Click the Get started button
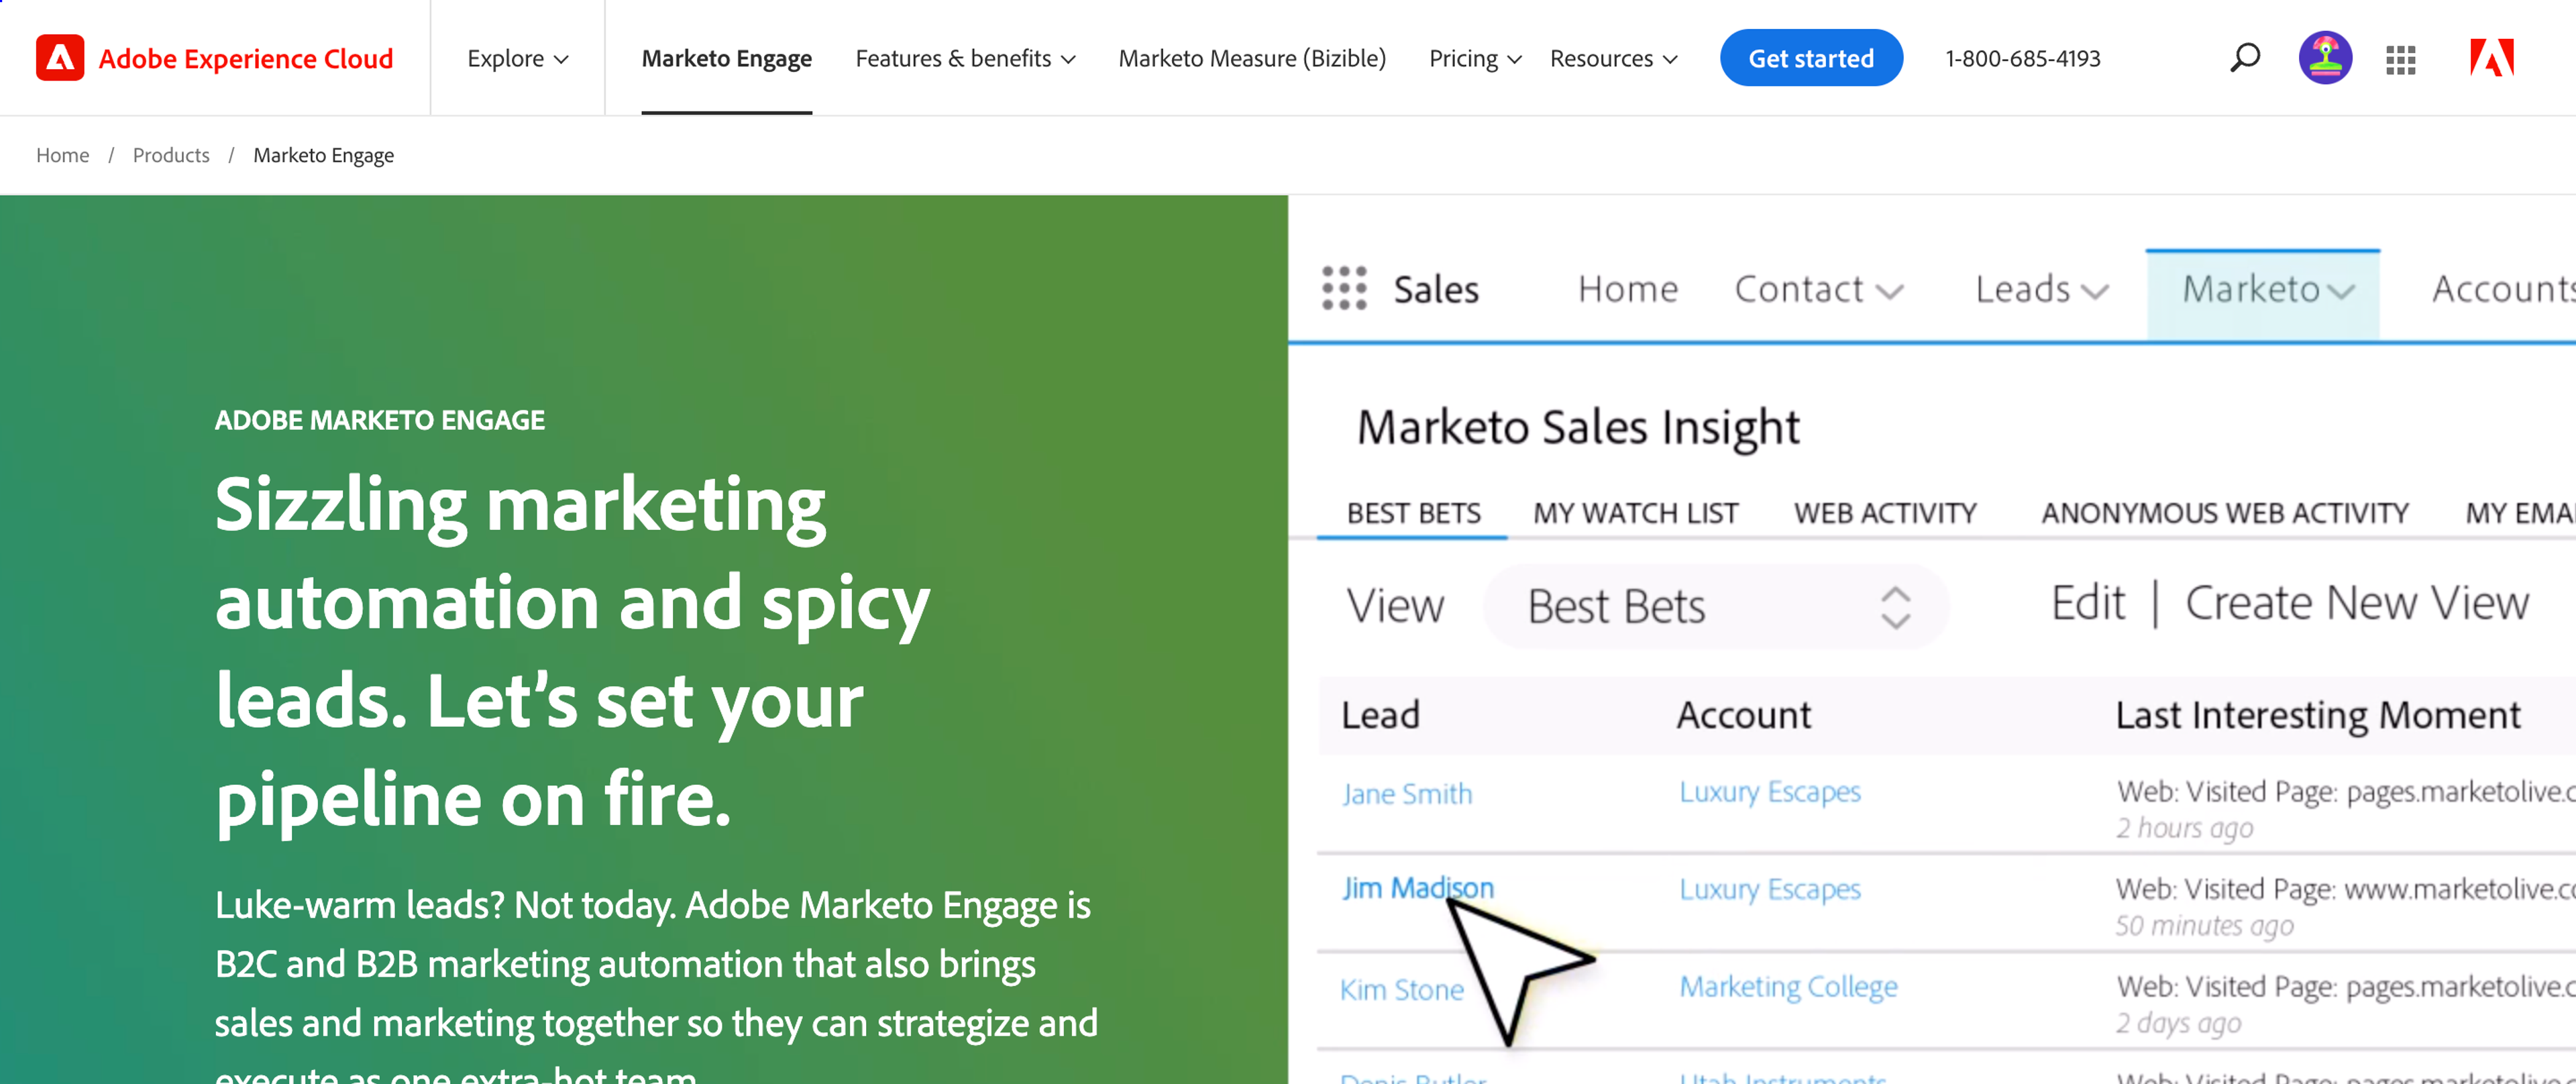 point(1811,58)
